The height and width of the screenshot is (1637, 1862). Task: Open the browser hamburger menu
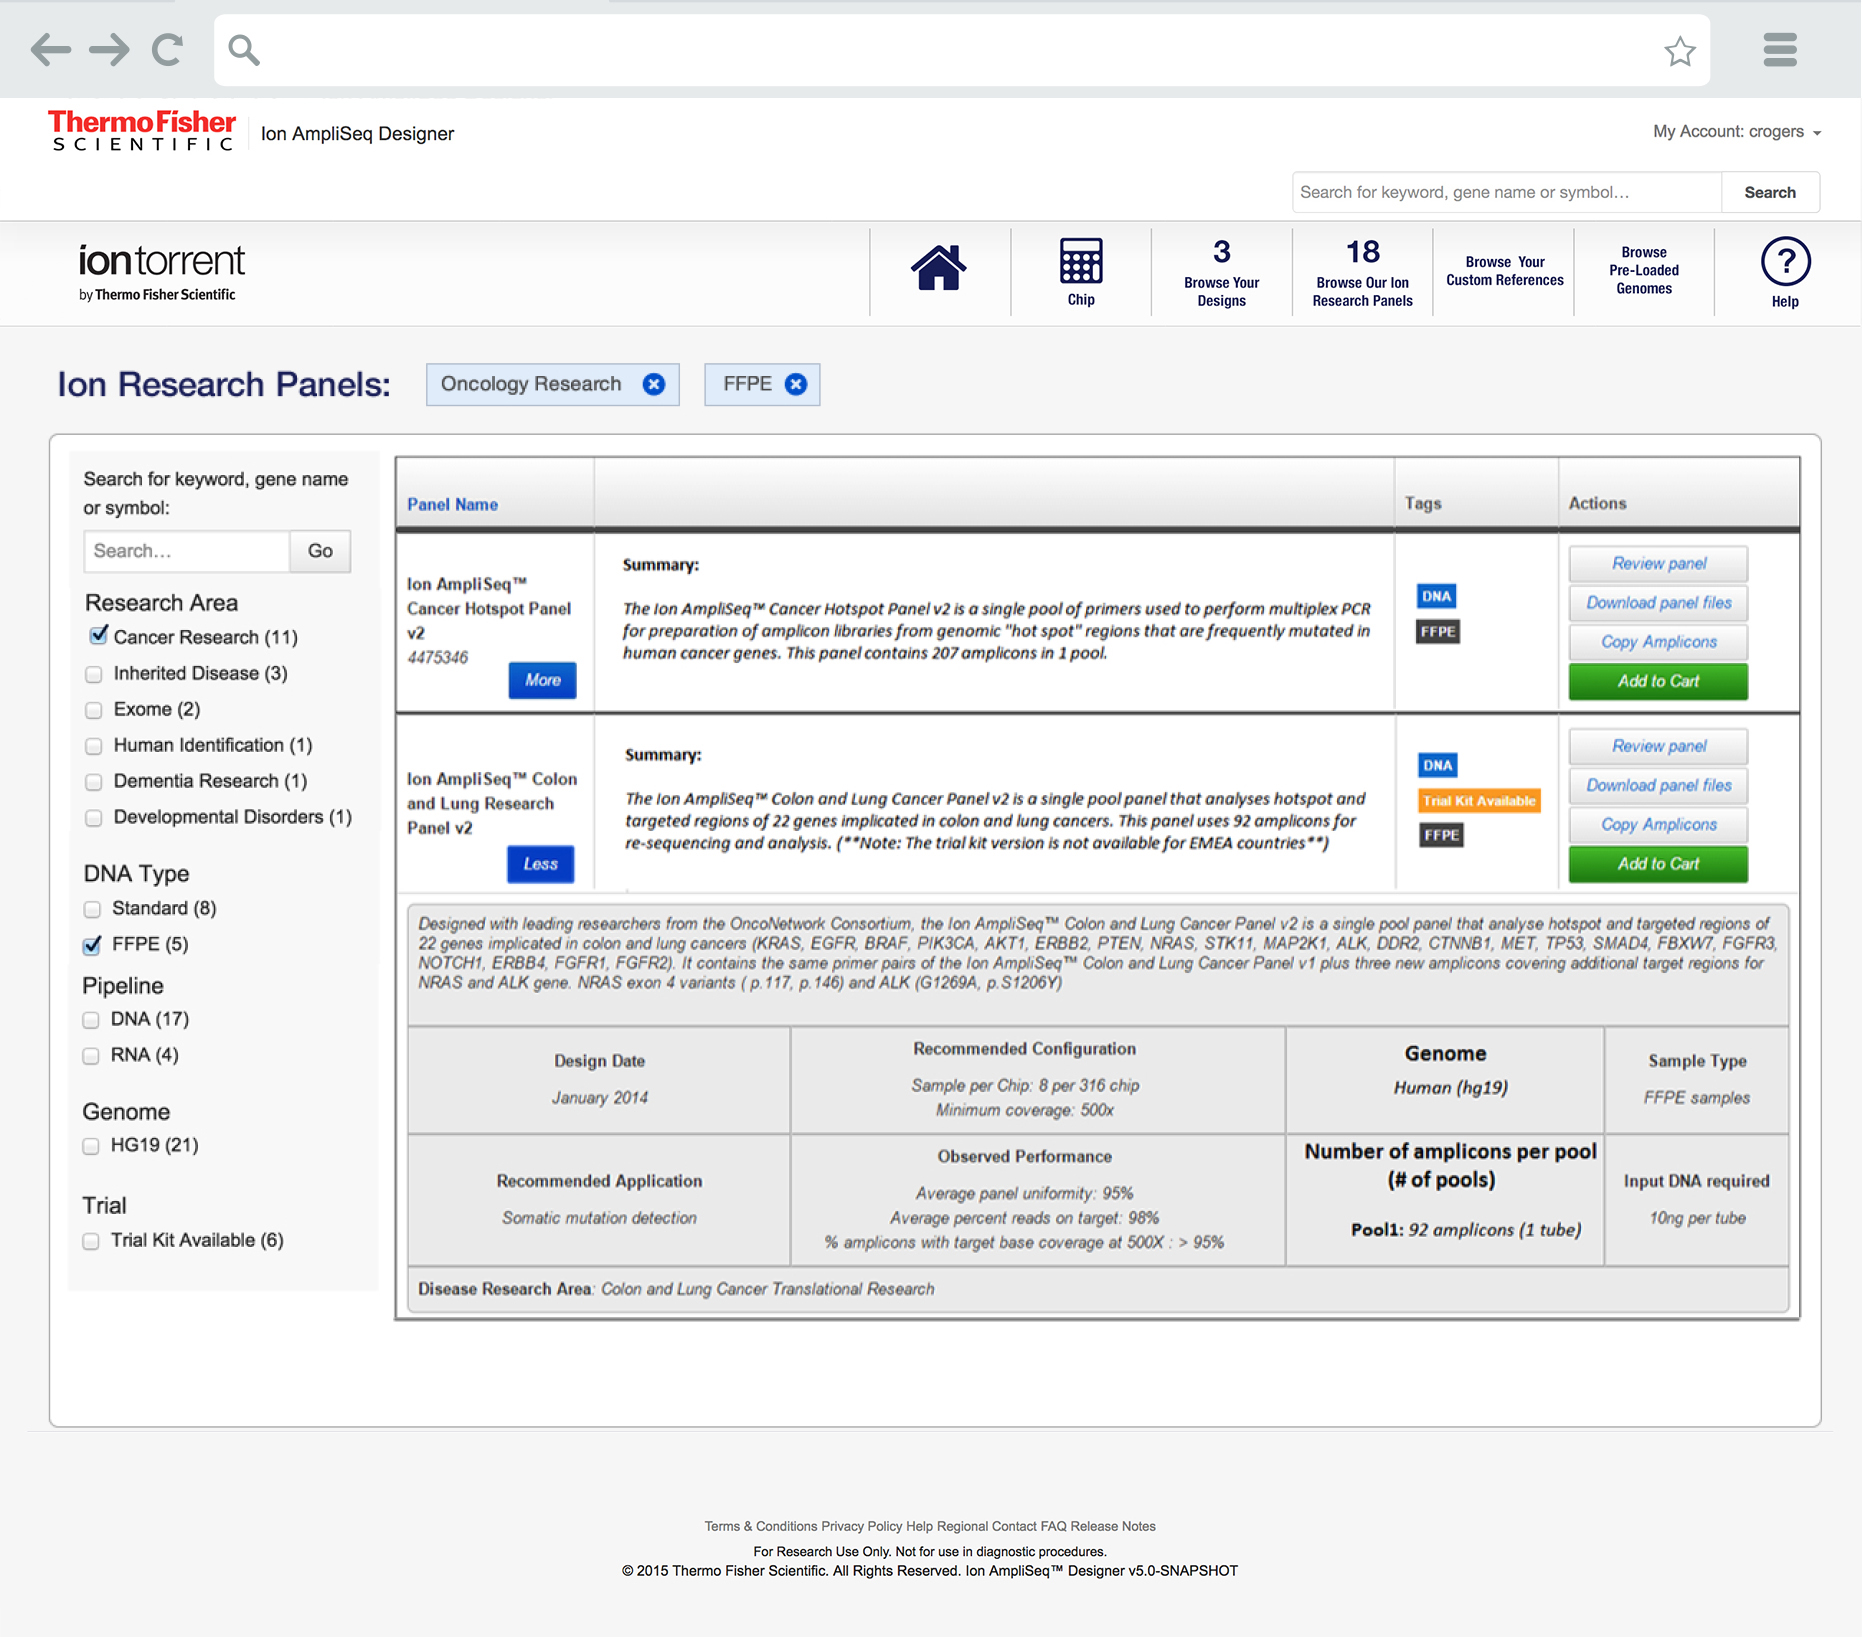tap(1780, 49)
